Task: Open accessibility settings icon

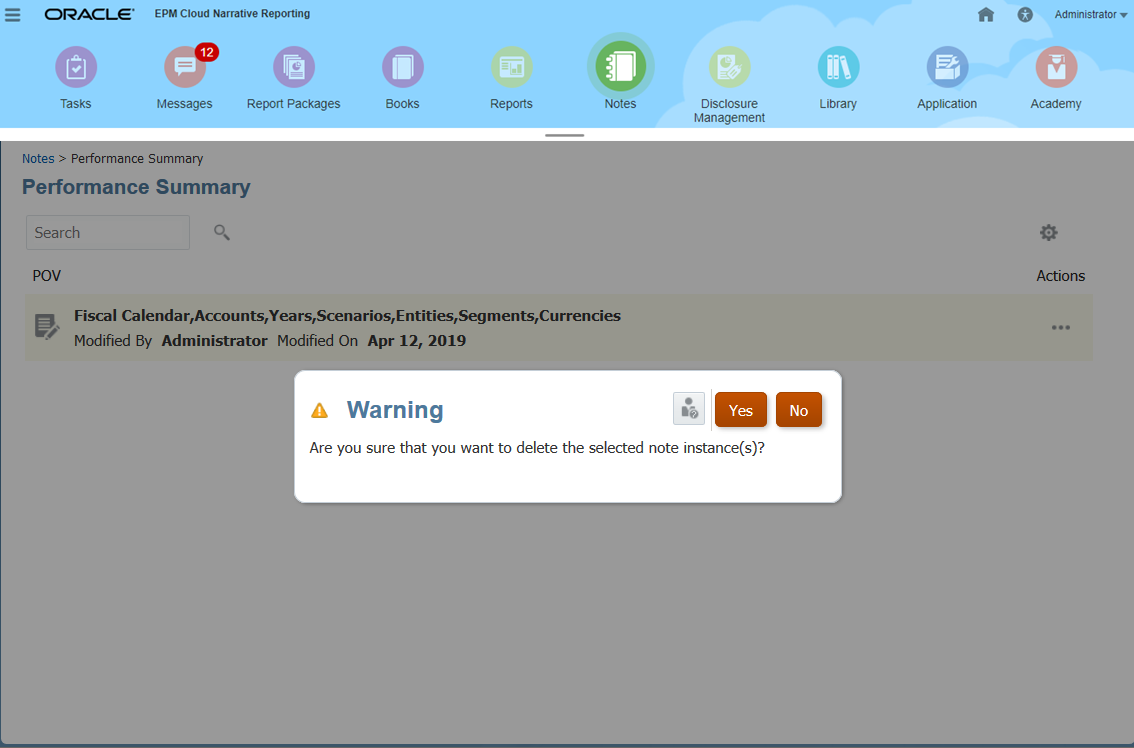Action: click(1025, 14)
